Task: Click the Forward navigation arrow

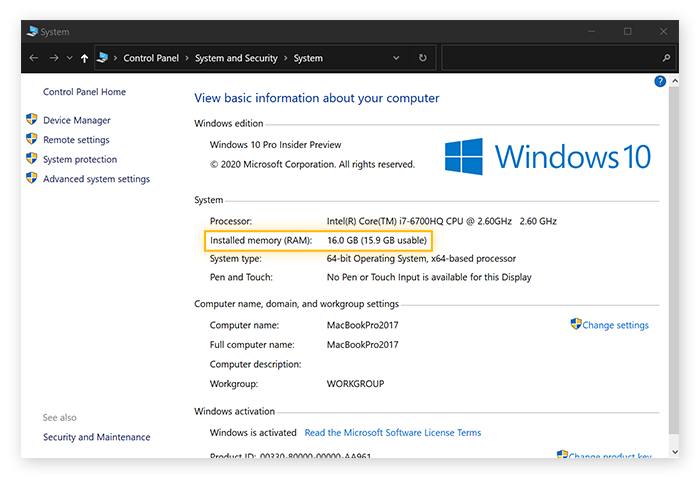Action: tap(54, 58)
